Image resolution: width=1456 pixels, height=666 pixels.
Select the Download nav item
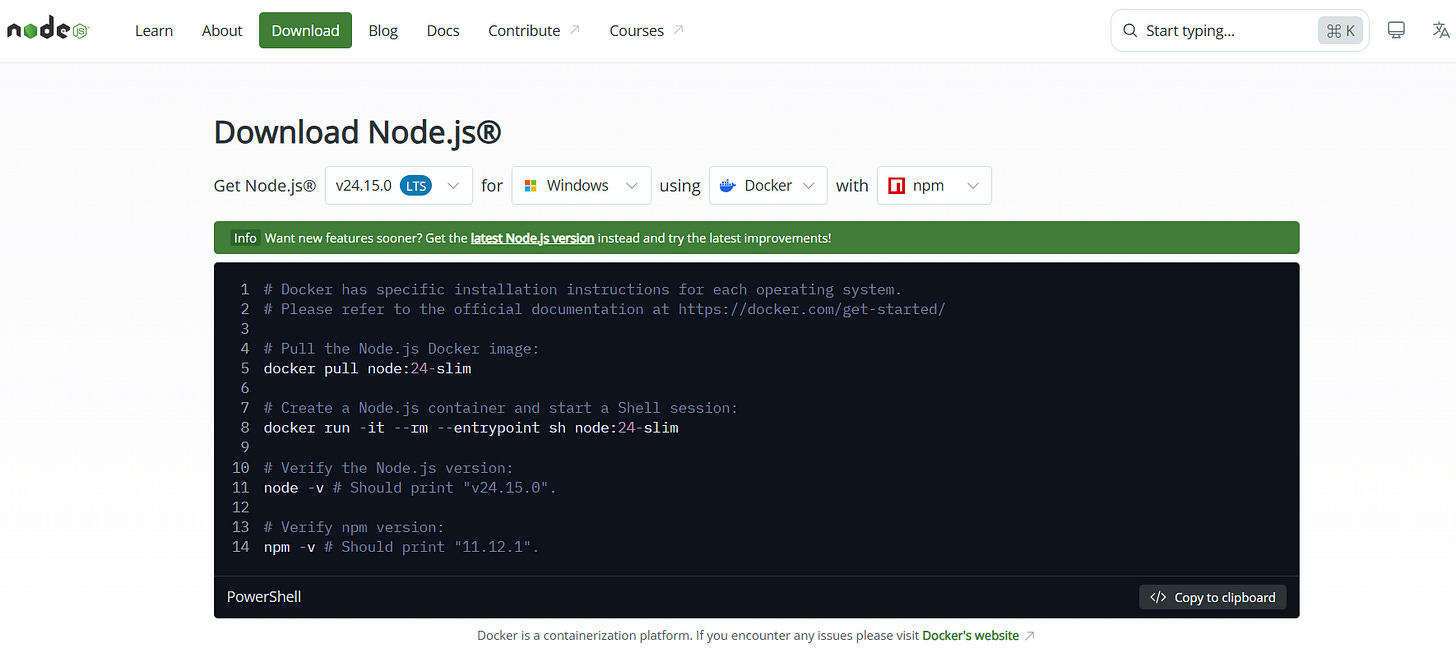305,31
